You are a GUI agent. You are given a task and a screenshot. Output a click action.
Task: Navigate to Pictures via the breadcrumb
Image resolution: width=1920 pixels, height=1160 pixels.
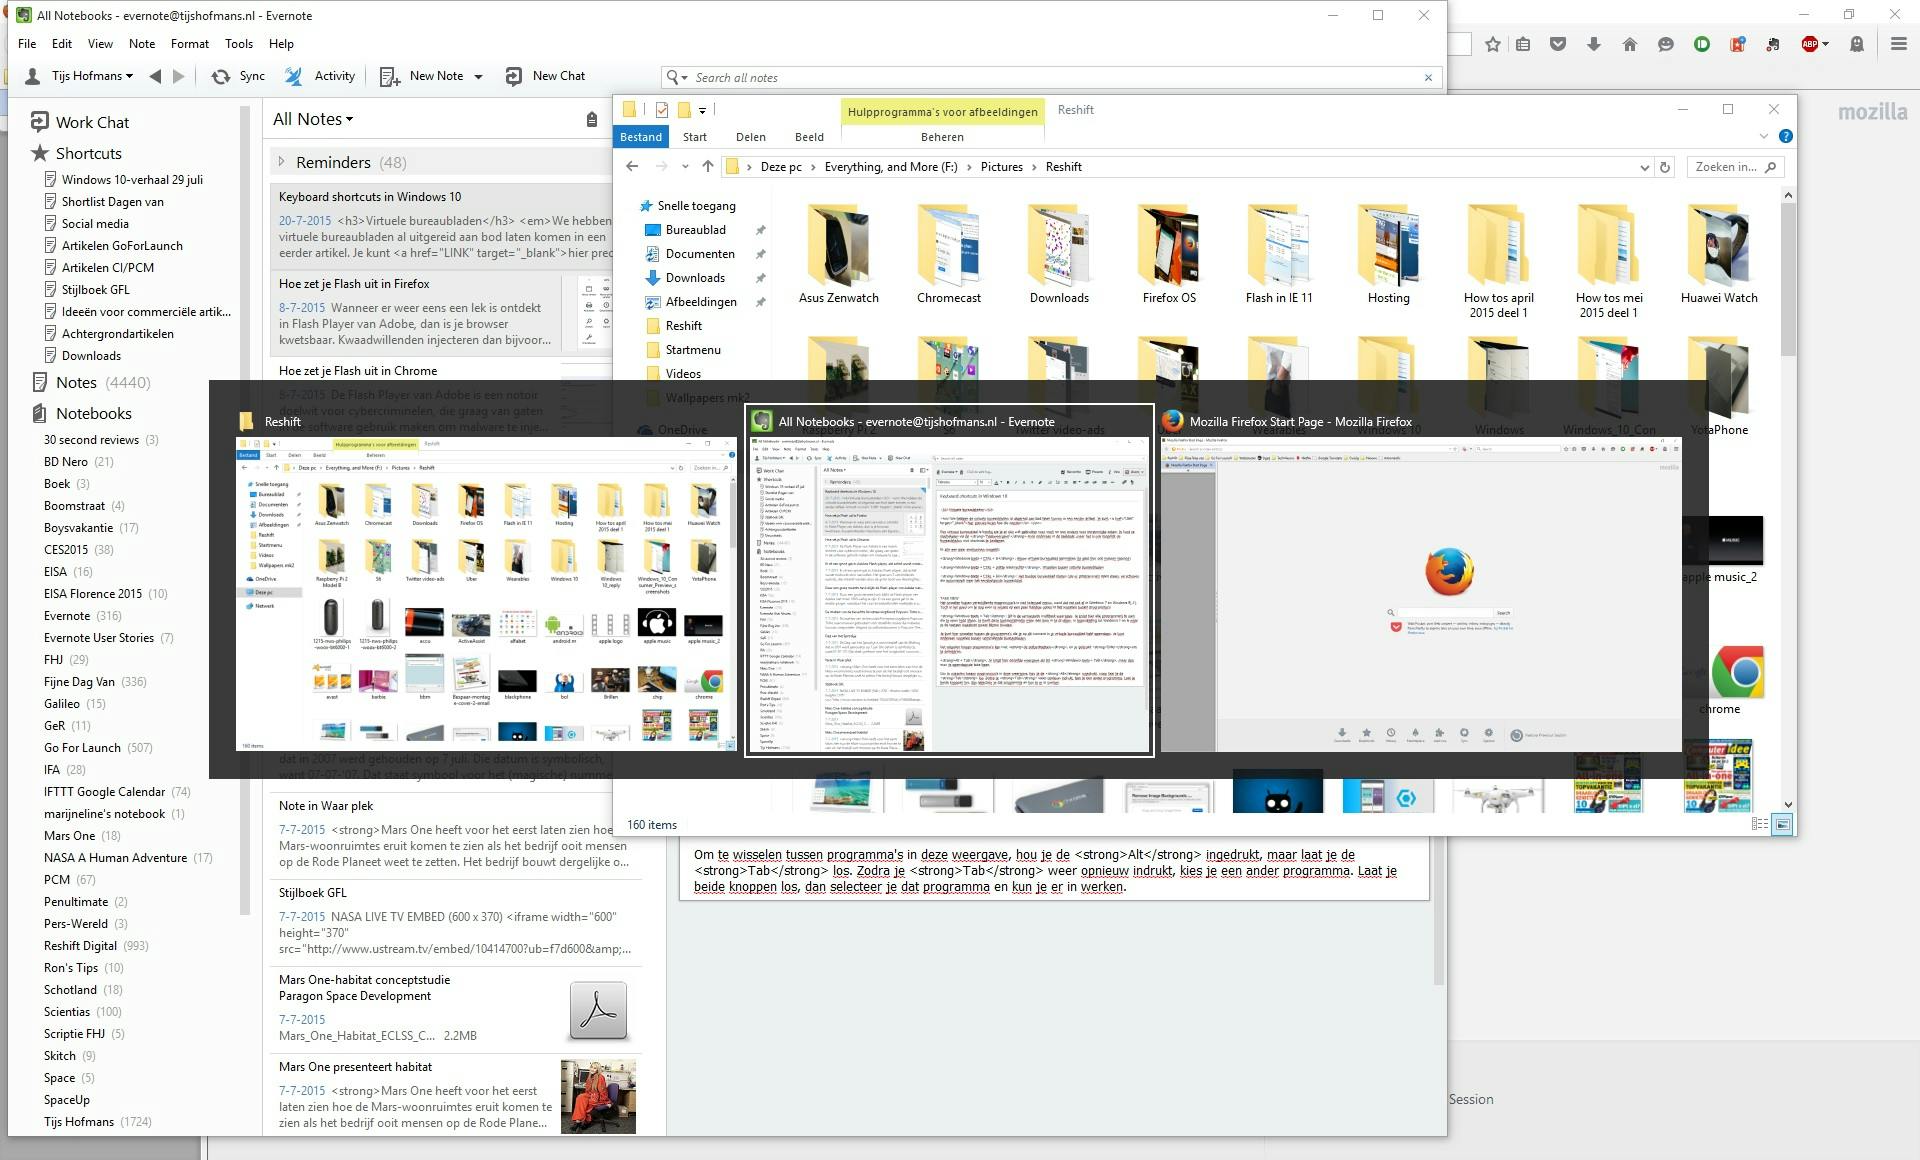click(1002, 166)
